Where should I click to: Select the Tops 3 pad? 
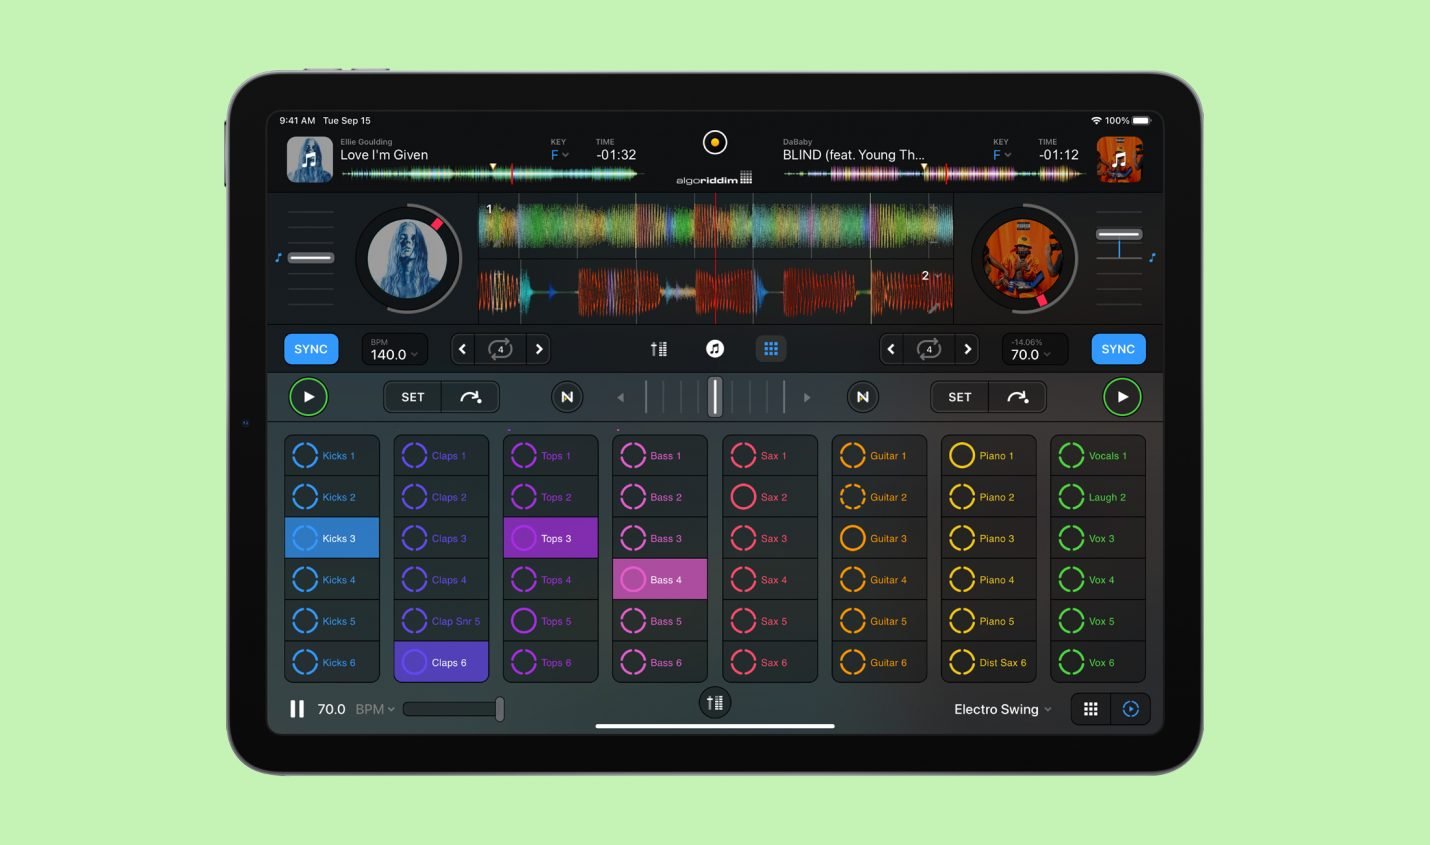pos(549,538)
